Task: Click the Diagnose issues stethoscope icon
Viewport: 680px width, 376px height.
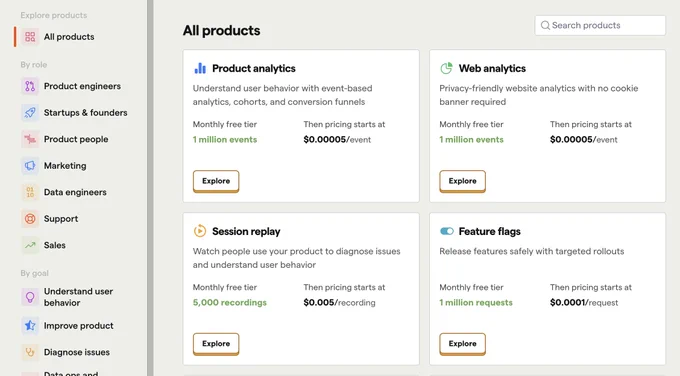Action: pos(30,352)
